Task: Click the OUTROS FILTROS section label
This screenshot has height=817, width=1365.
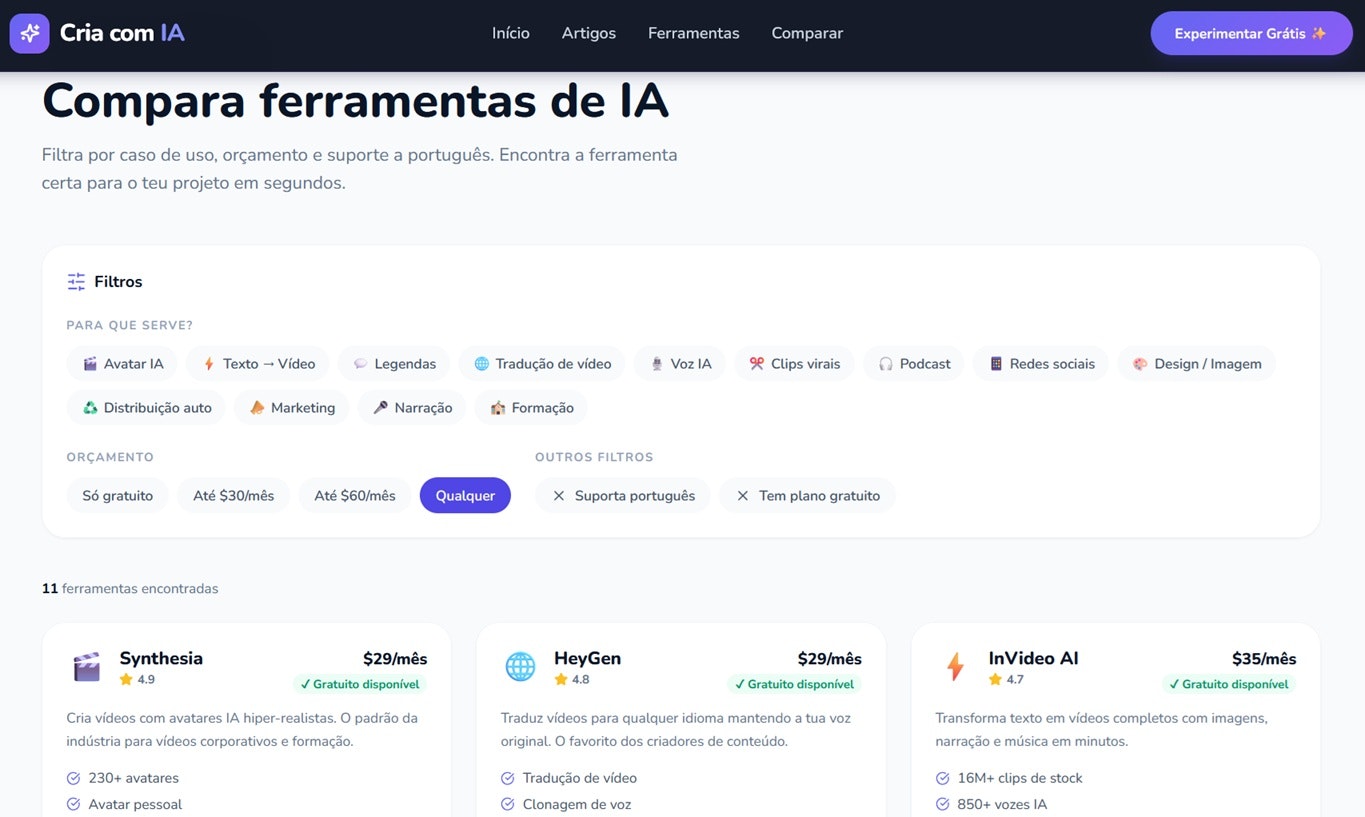Action: coord(594,457)
